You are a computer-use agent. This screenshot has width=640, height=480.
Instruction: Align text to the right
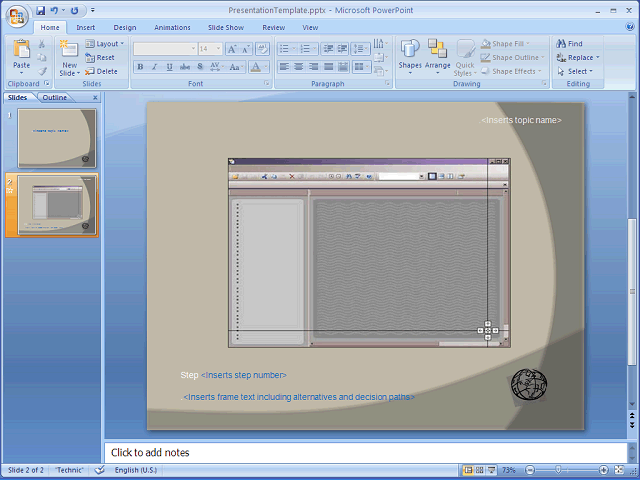[x=313, y=67]
